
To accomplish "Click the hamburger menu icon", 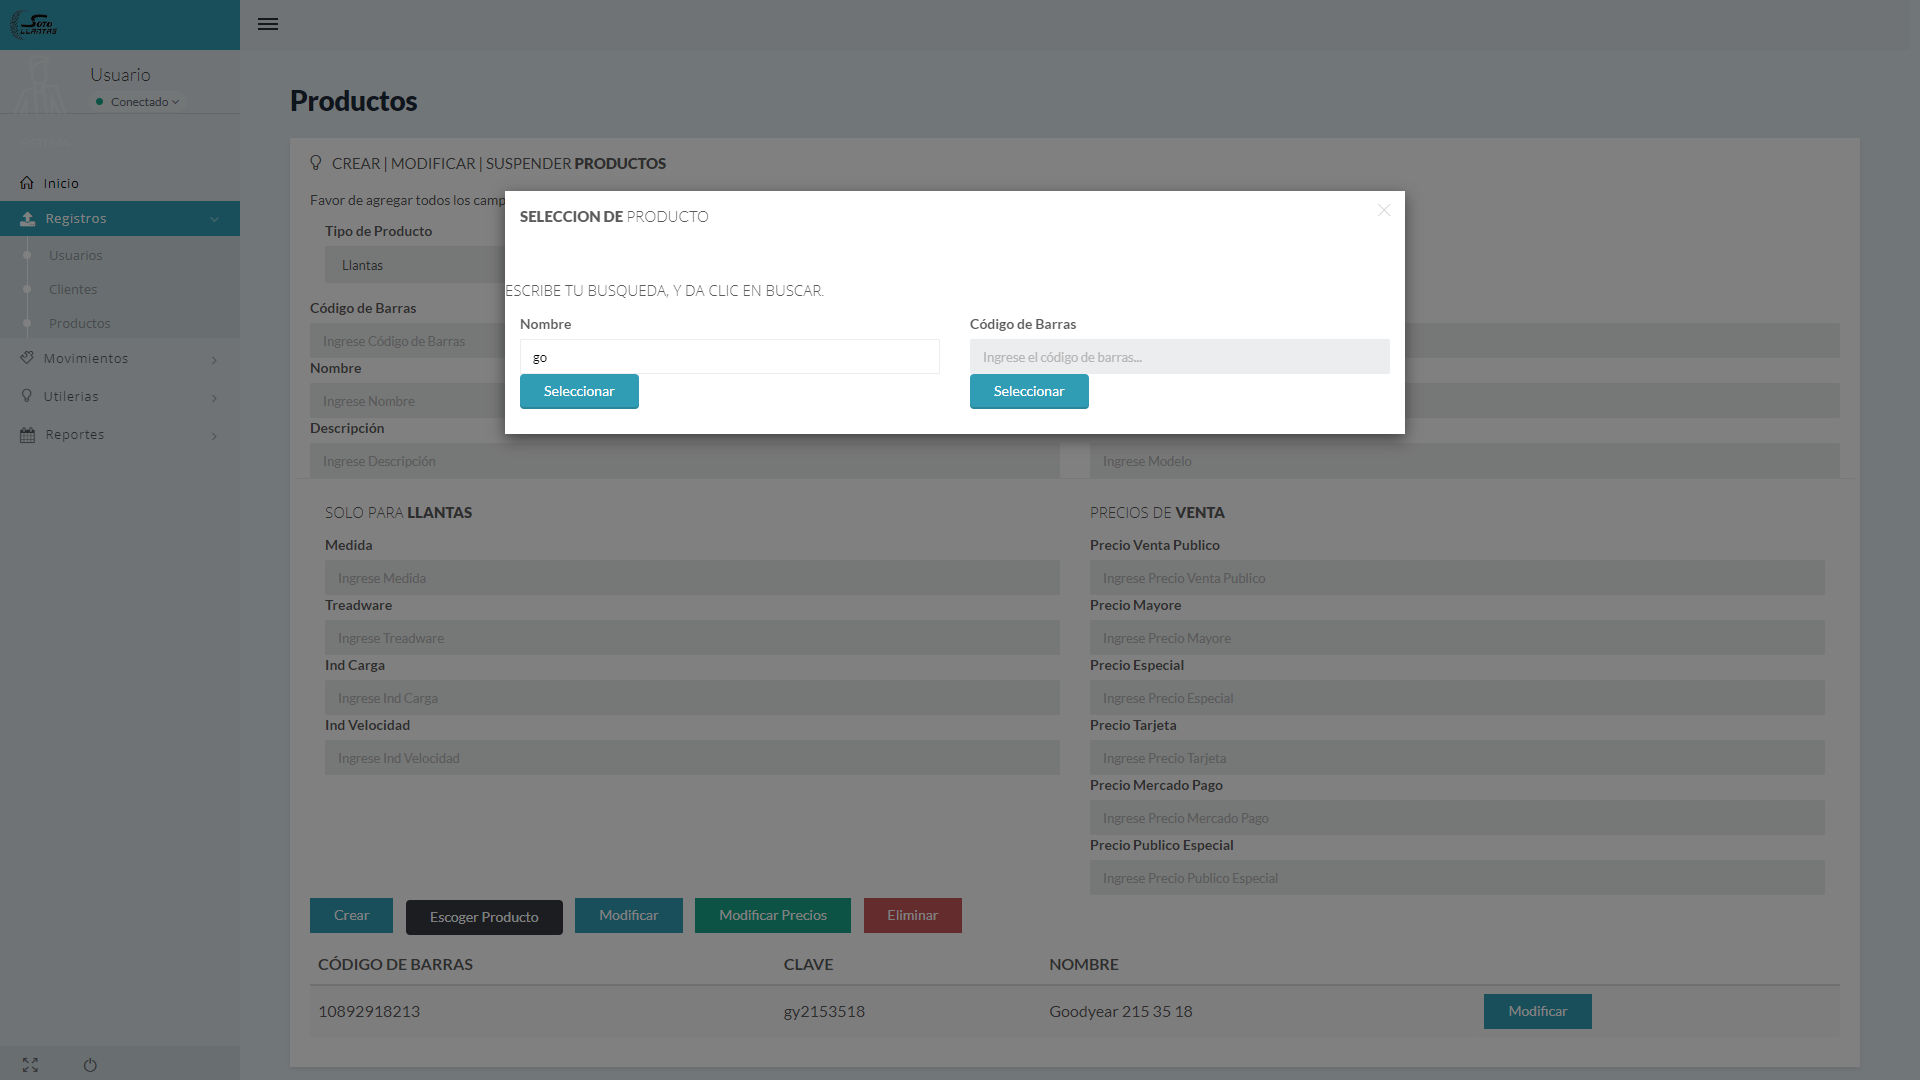I will click(x=268, y=24).
